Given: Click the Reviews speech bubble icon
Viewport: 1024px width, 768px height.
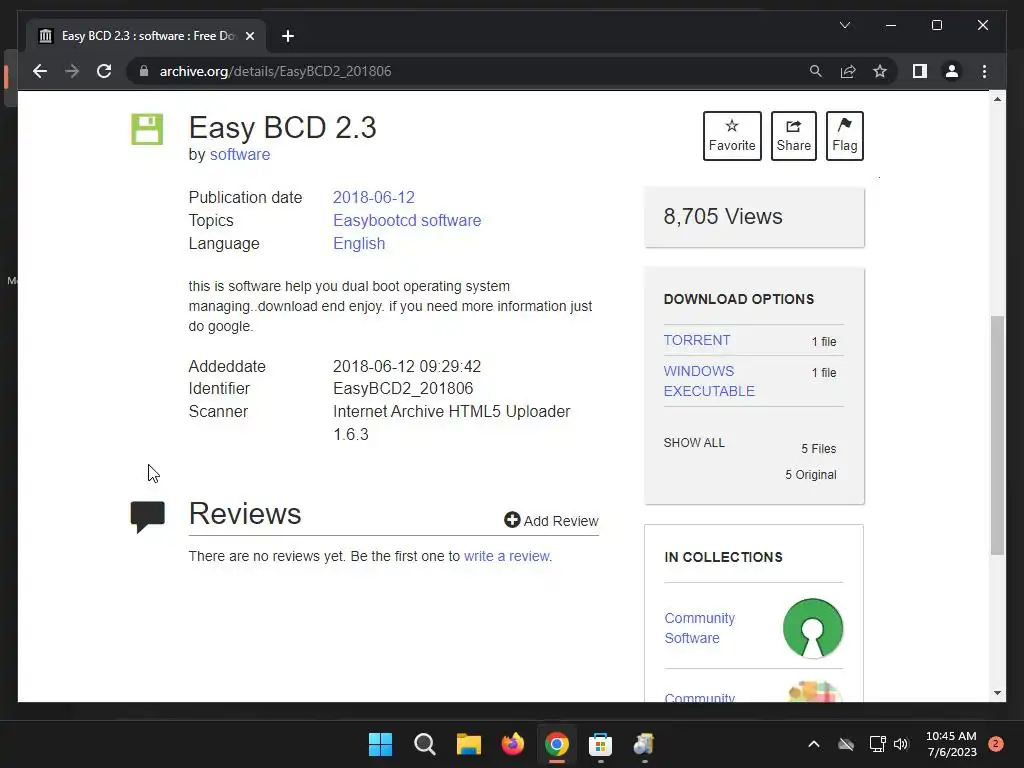Looking at the screenshot, I should pos(148,517).
